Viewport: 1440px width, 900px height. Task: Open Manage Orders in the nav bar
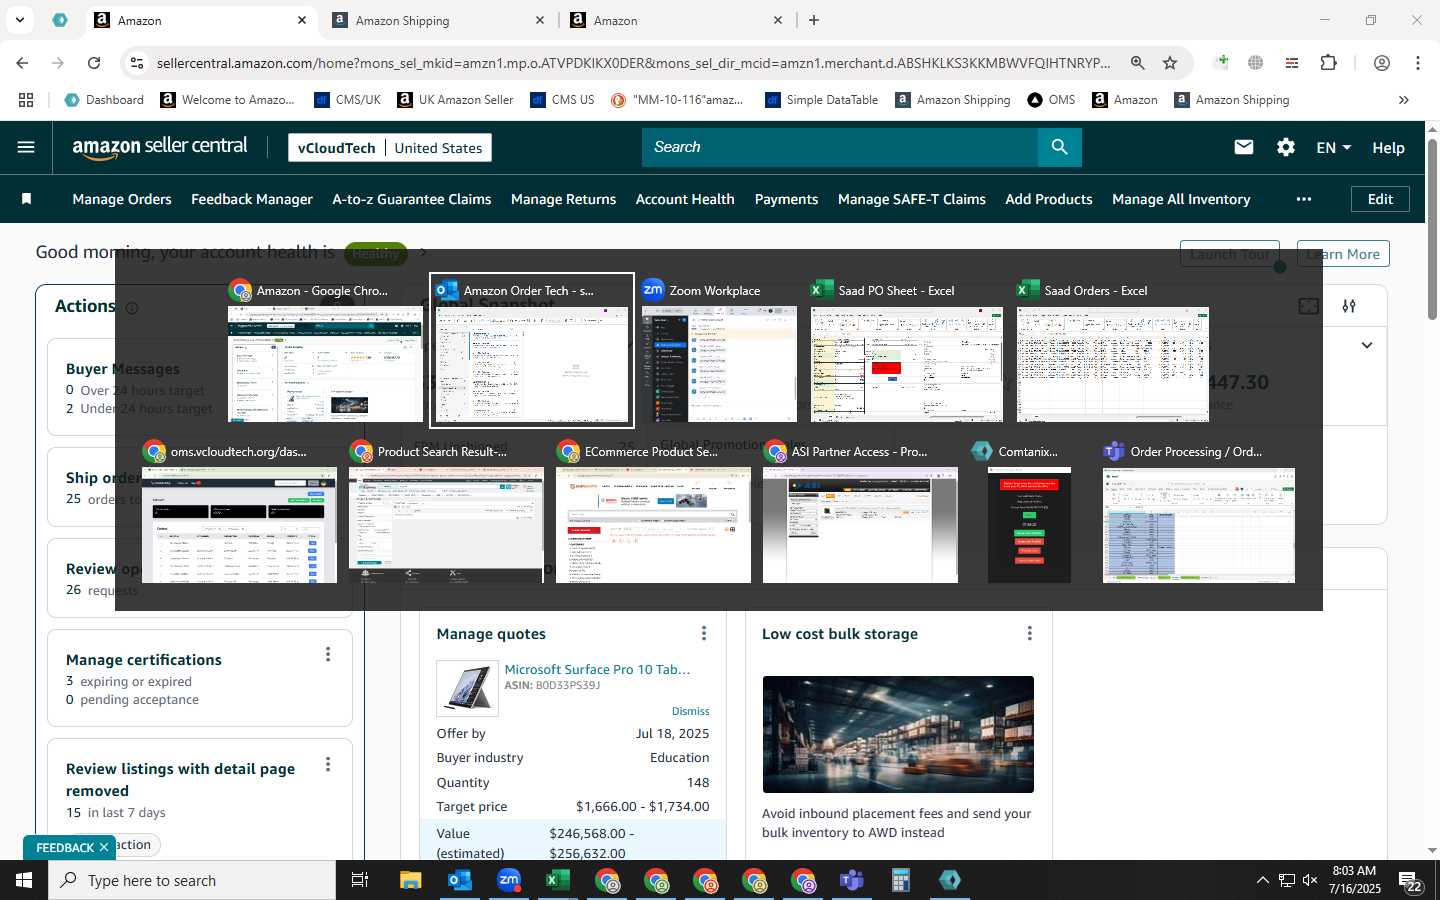122,199
